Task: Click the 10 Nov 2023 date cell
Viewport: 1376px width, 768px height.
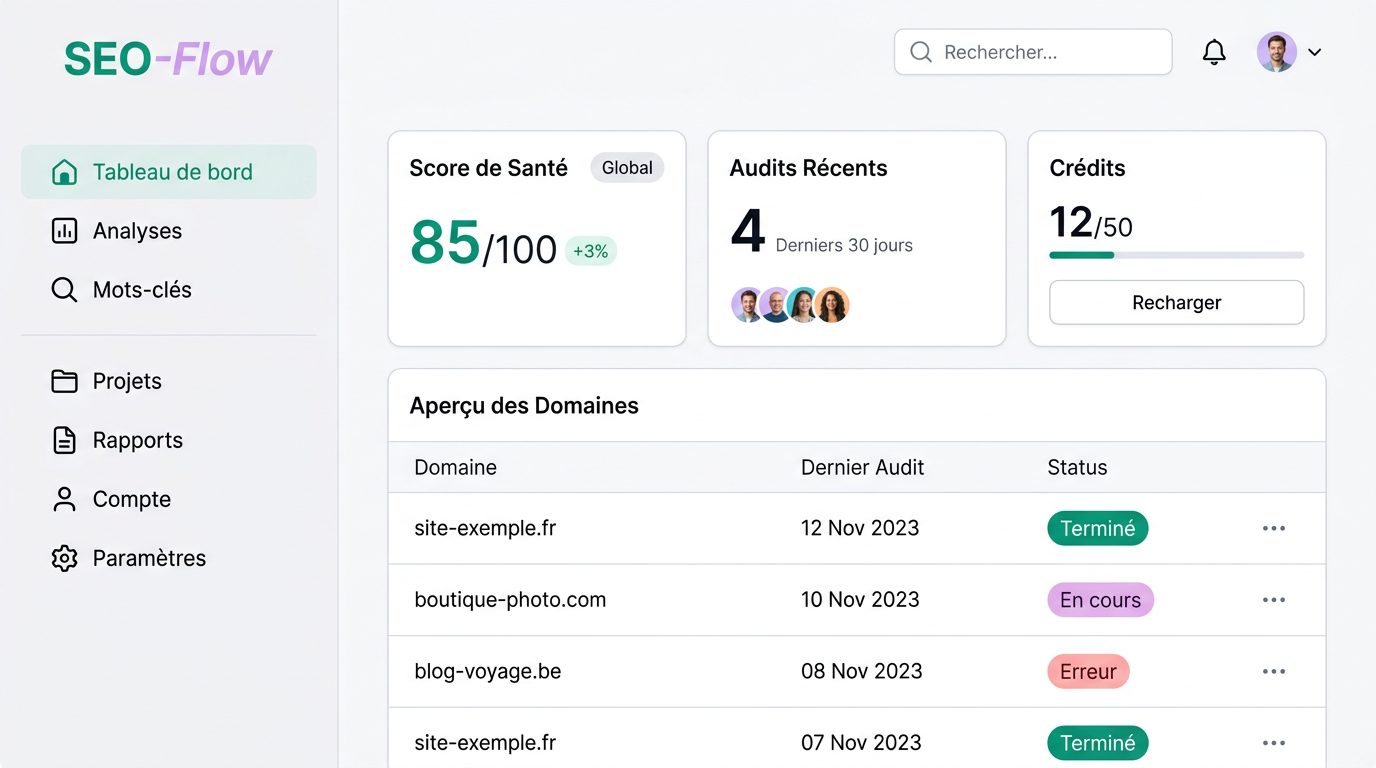Action: pyautogui.click(x=860, y=600)
